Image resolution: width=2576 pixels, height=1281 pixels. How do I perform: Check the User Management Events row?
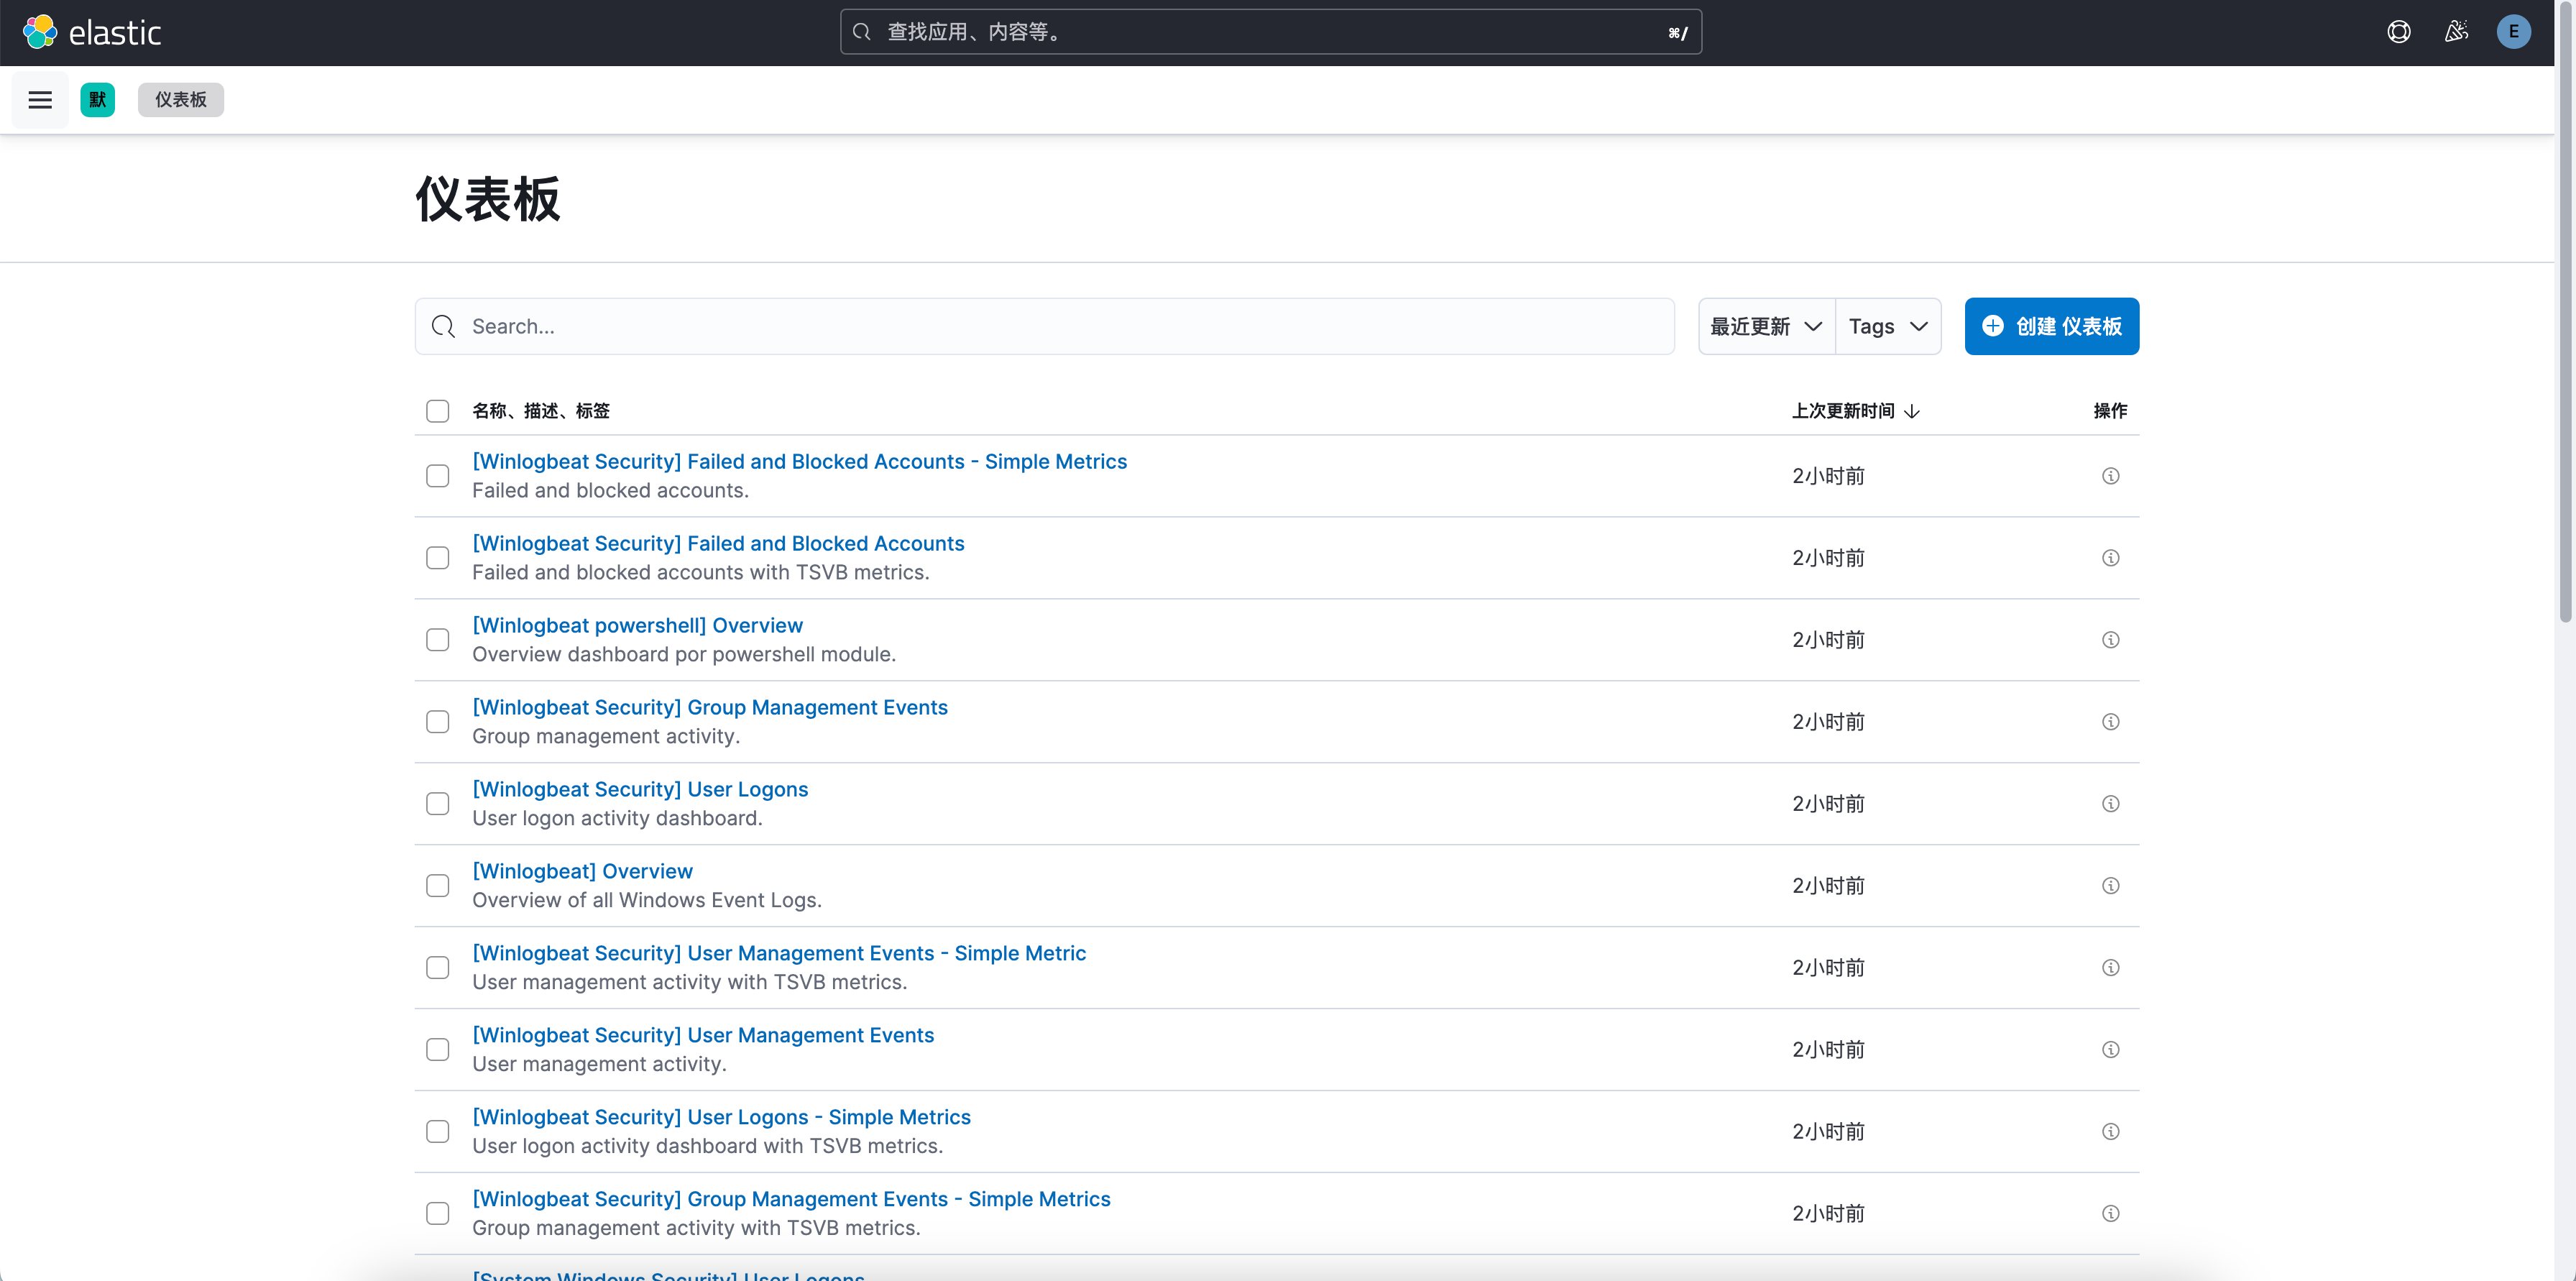437,1050
